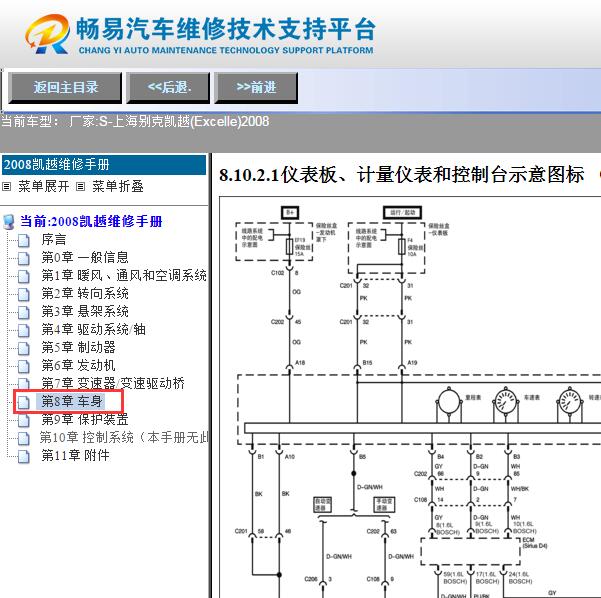This screenshot has height=598, width=601.
Task: Open 第4章 驱动系统/轴 chapter
Action: [x=94, y=329]
